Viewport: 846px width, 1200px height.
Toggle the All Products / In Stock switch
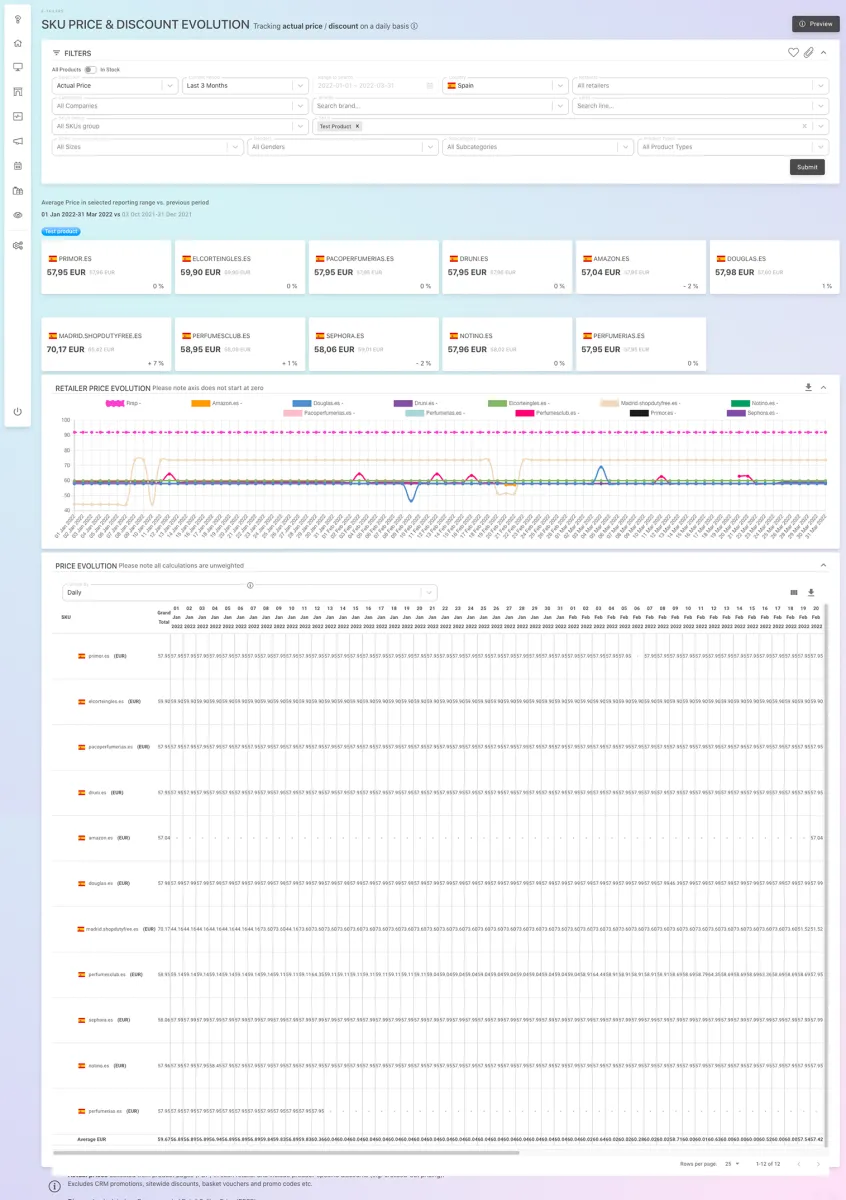tap(90, 70)
